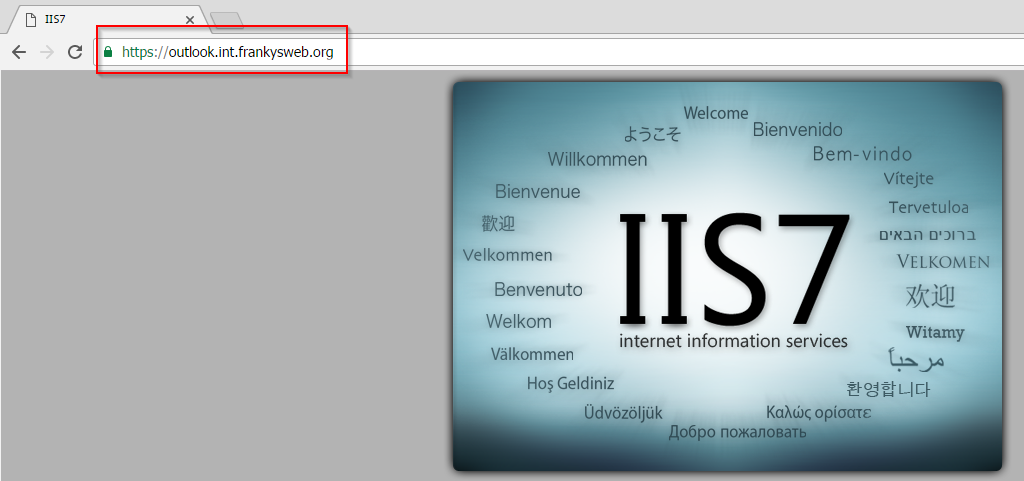Click the 'Bienvenue' greeting
Viewport: 1024px width, 481px height.
[x=537, y=192]
